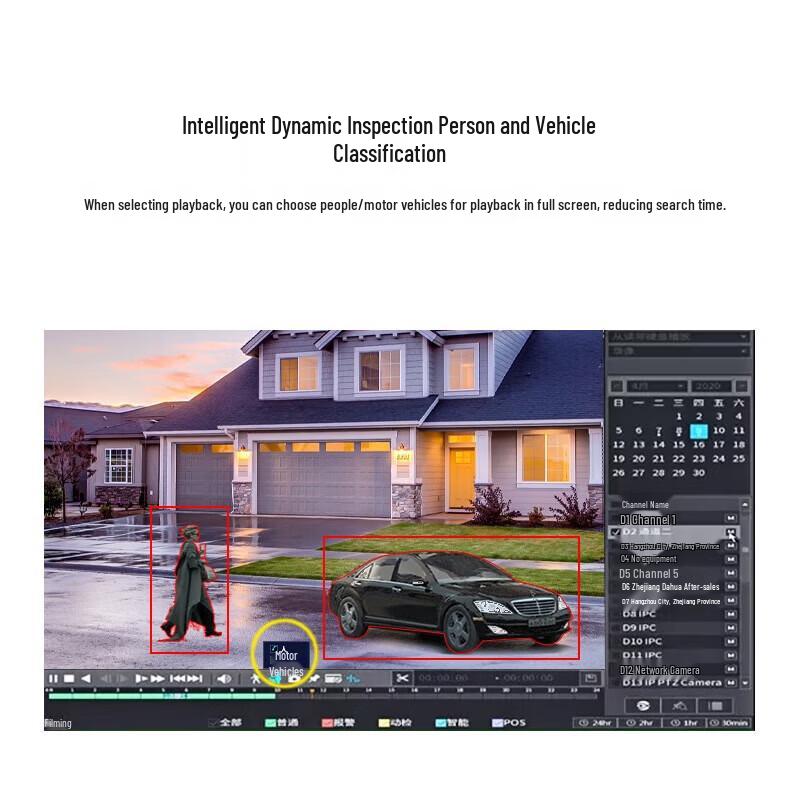This screenshot has height=800, width=800.
Task: Click the stream icon beside D9 IPC
Action: coord(731,628)
